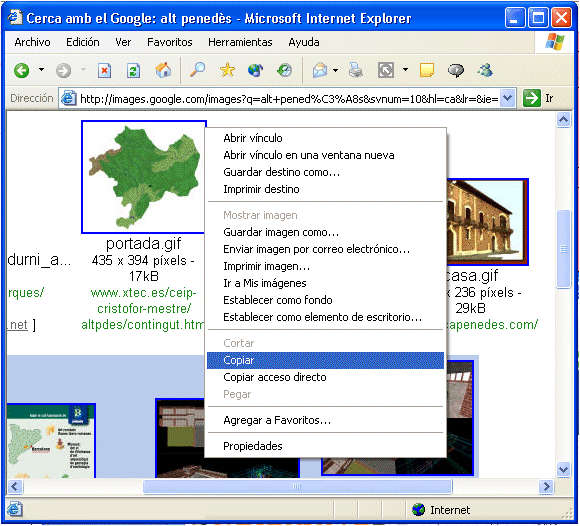Viewport: 580px width, 526px height.
Task: Open the Discuss speech bubble icon
Action: point(456,70)
